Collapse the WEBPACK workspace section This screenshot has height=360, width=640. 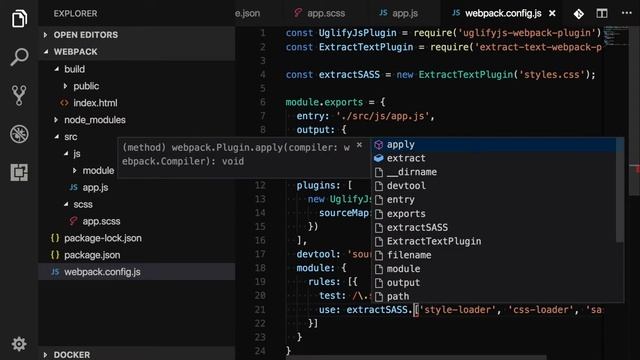pyautogui.click(x=137, y=52)
